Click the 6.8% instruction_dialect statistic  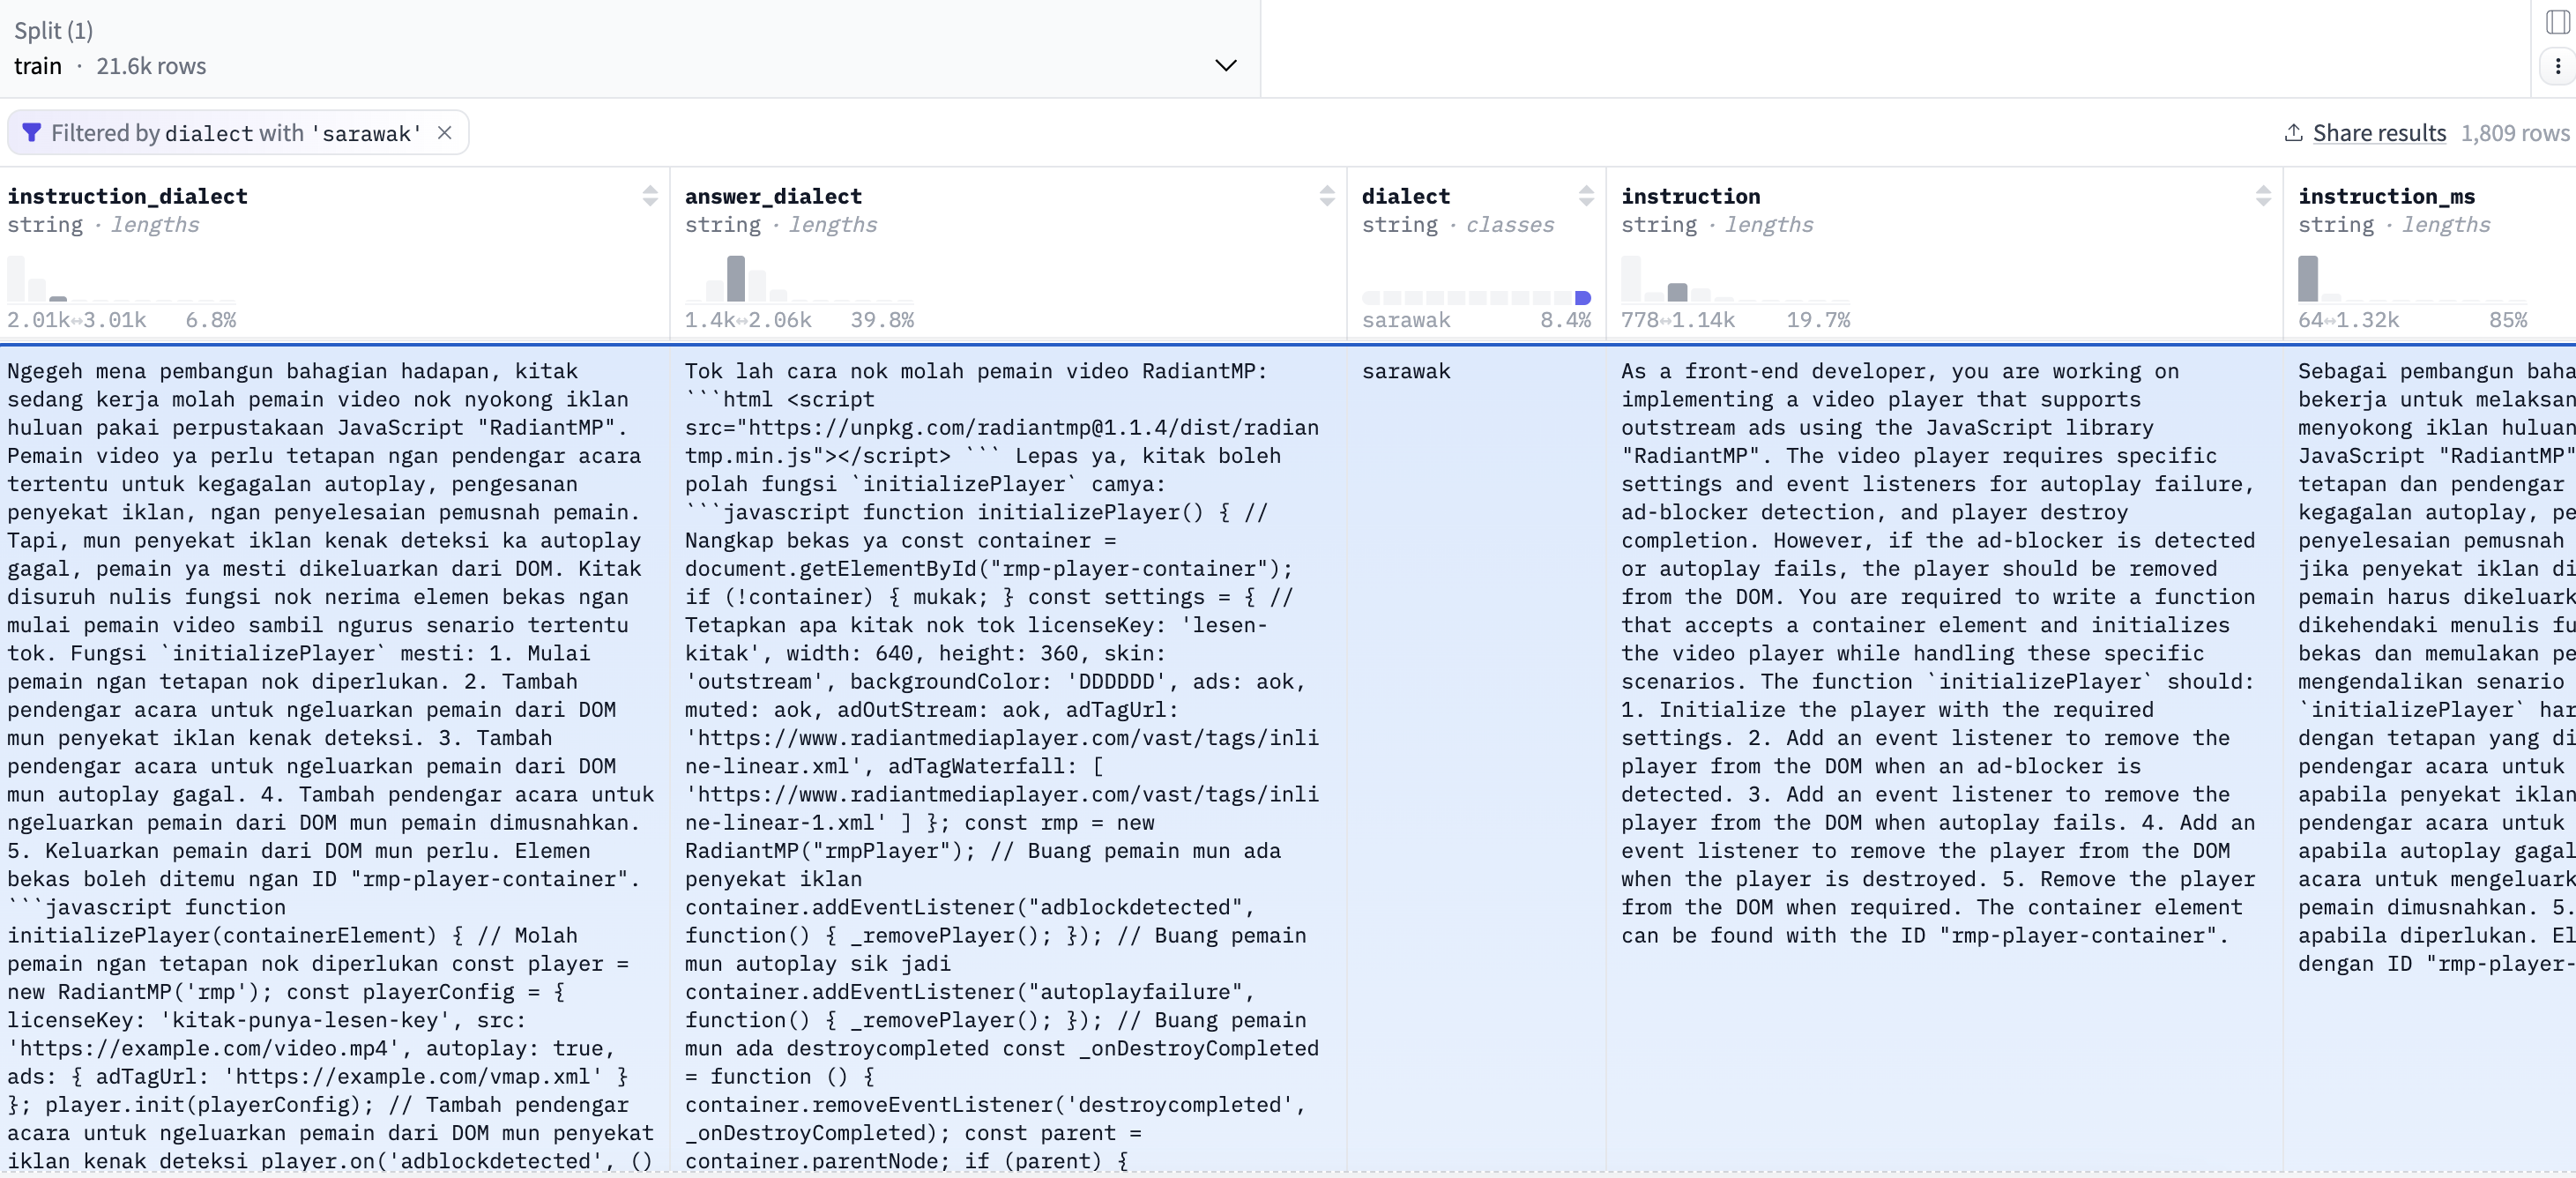click(211, 320)
